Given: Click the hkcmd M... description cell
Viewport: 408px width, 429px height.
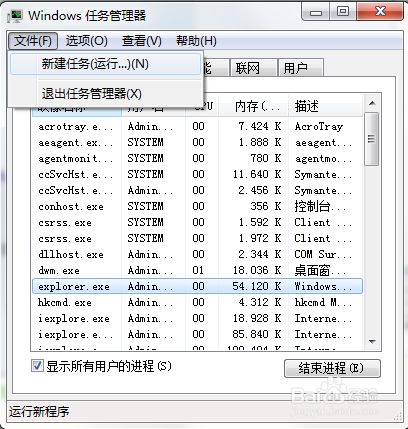Looking at the screenshot, I should [323, 302].
